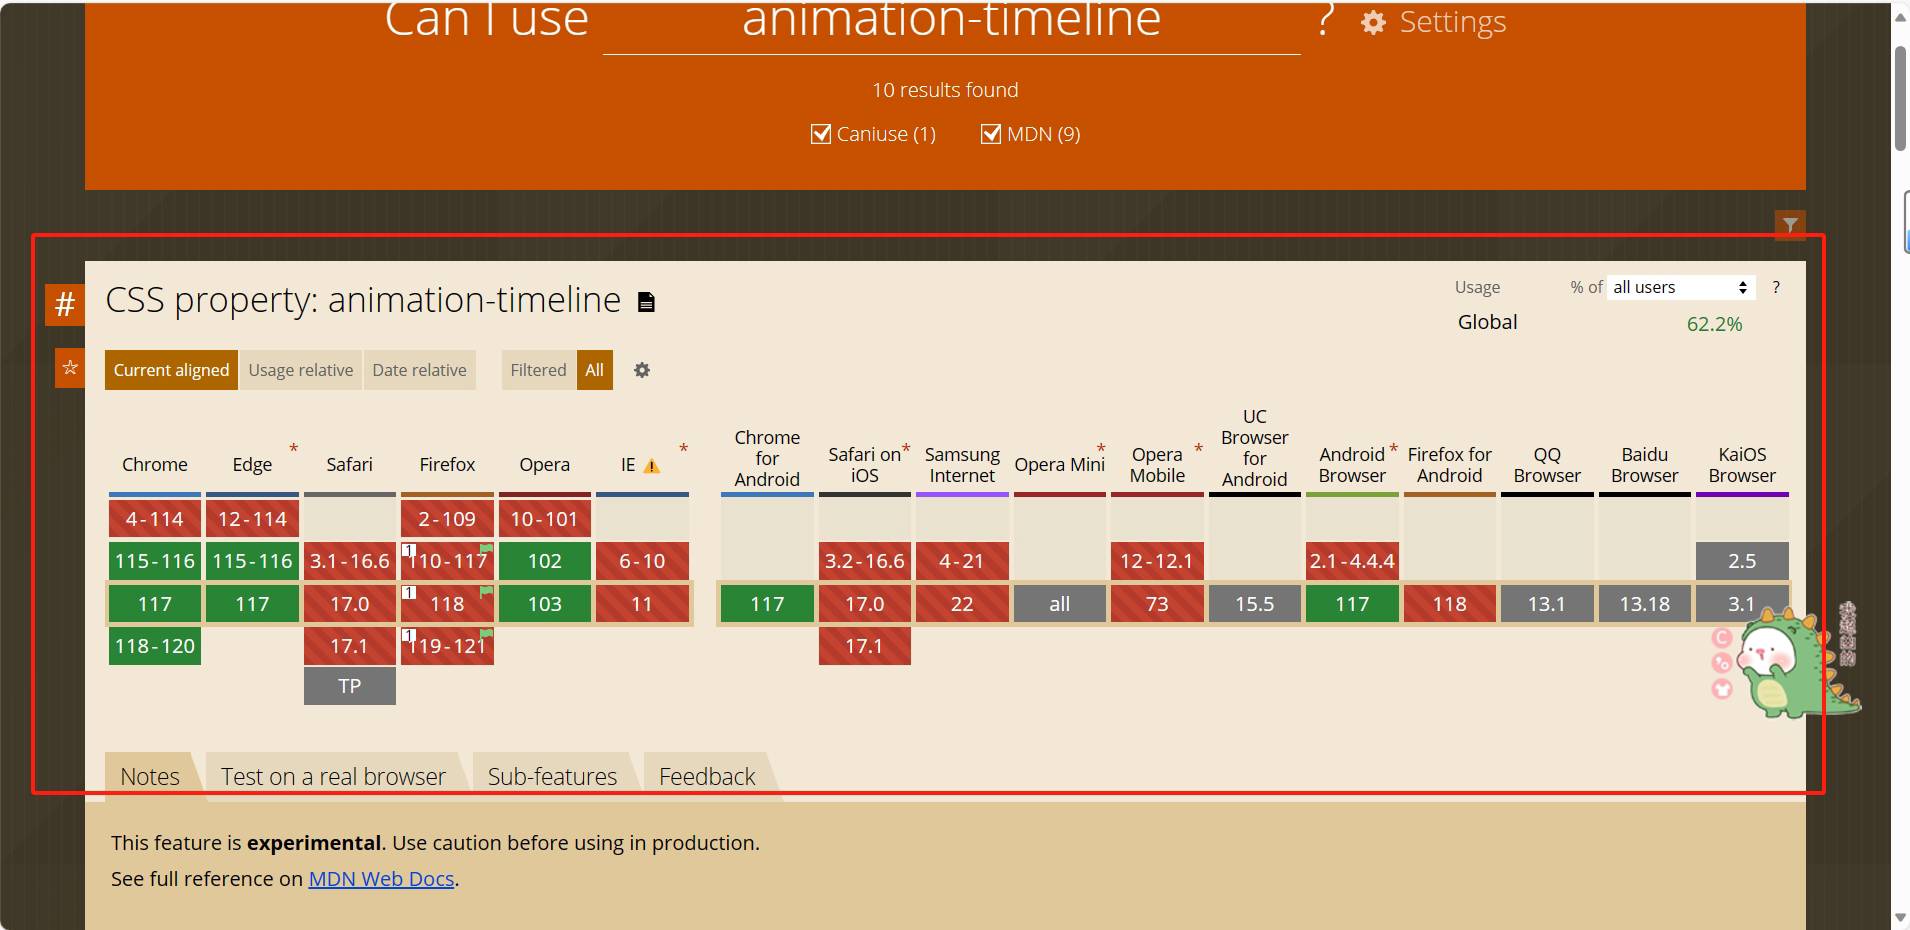Click the Baidu Browser 13.18 cell
This screenshot has width=1910, height=930.
tap(1644, 604)
